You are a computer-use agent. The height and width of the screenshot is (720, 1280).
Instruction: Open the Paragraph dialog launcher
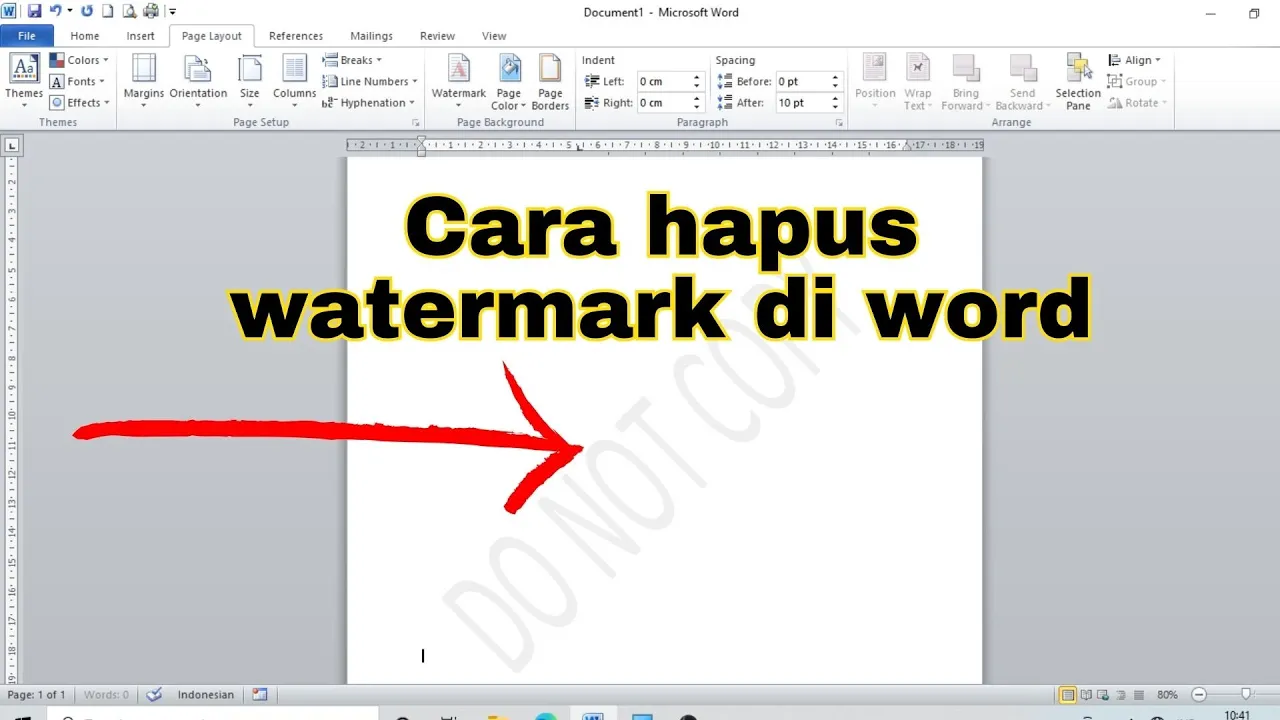click(x=839, y=122)
